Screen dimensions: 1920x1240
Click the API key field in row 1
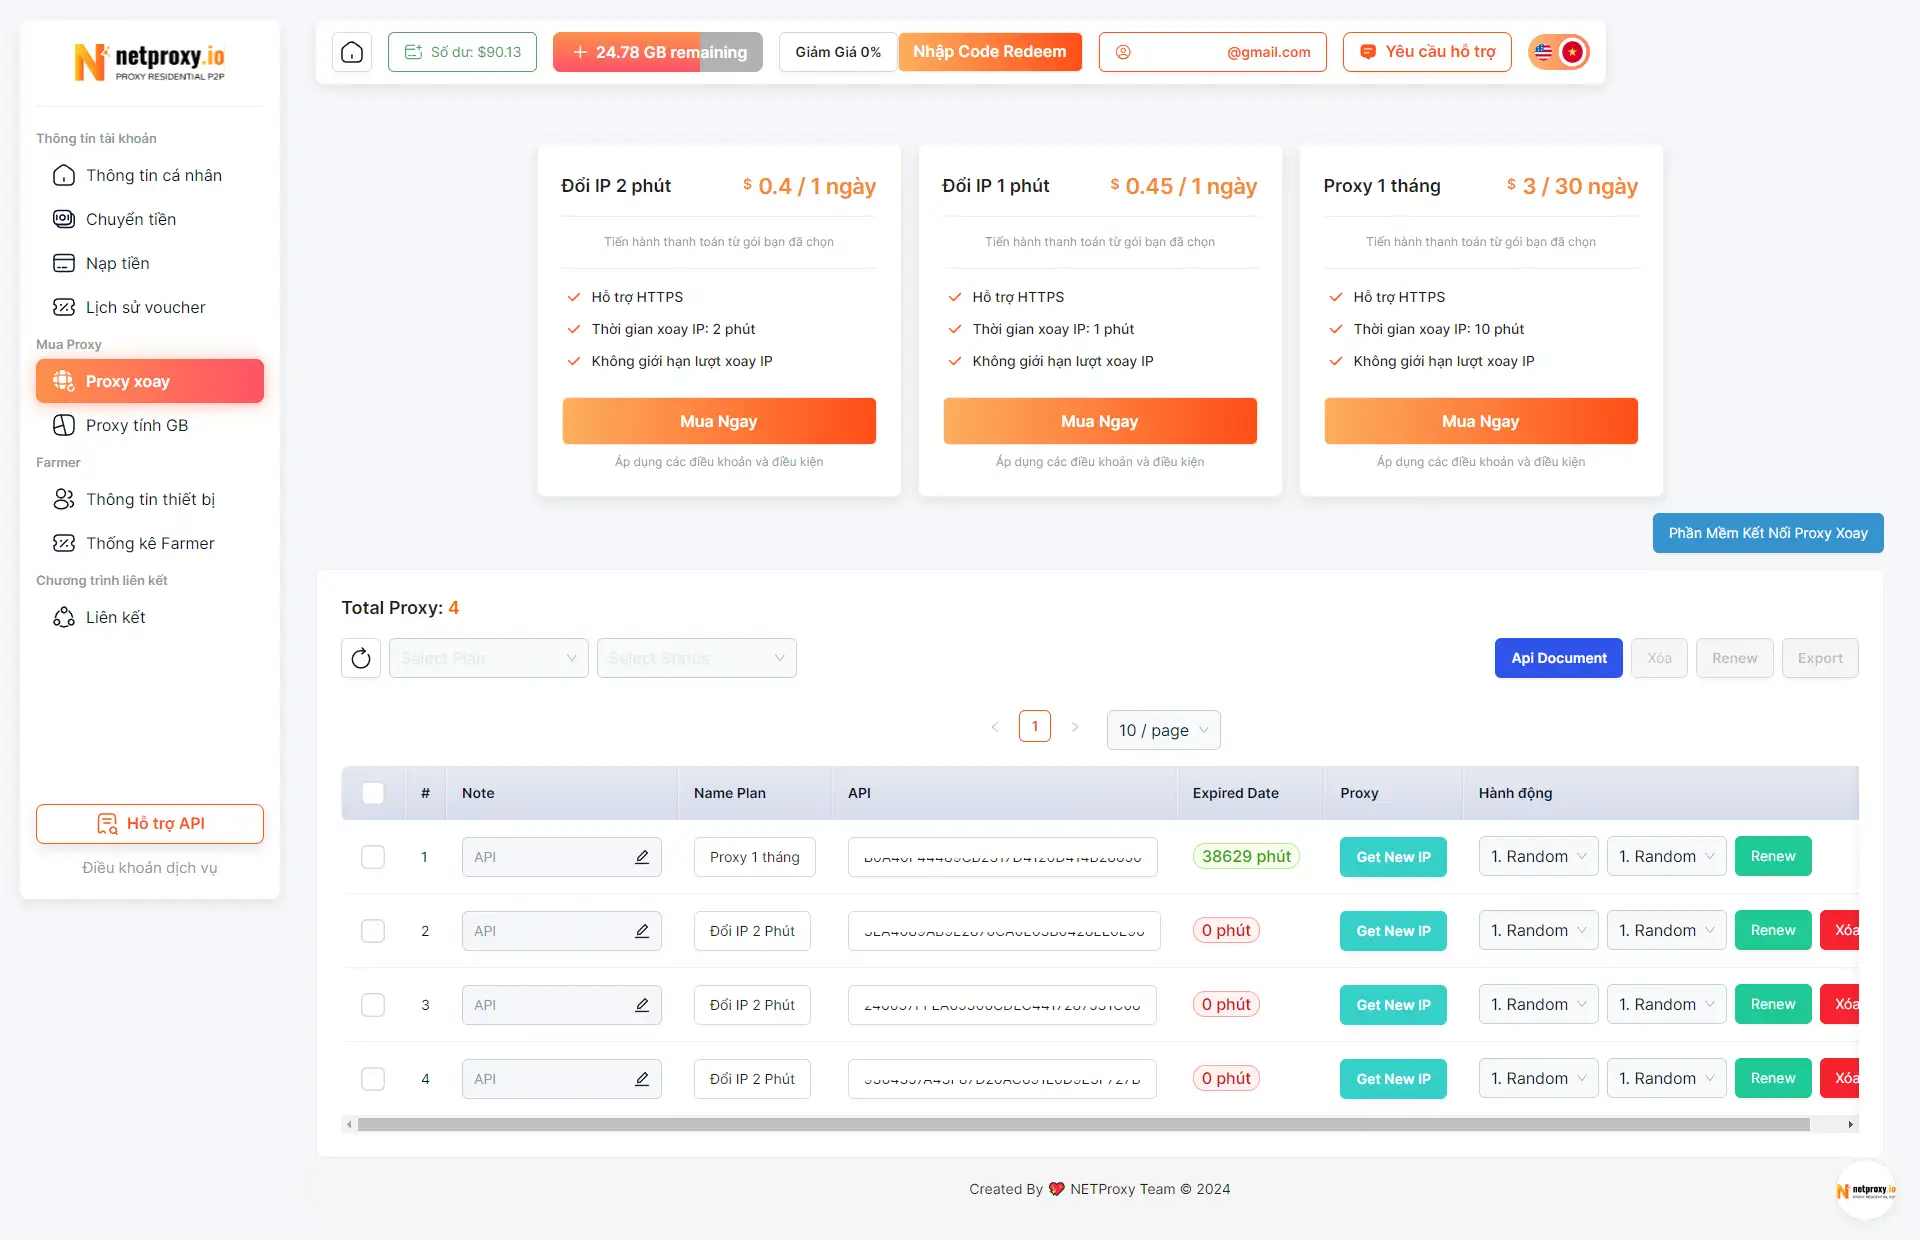[1003, 857]
